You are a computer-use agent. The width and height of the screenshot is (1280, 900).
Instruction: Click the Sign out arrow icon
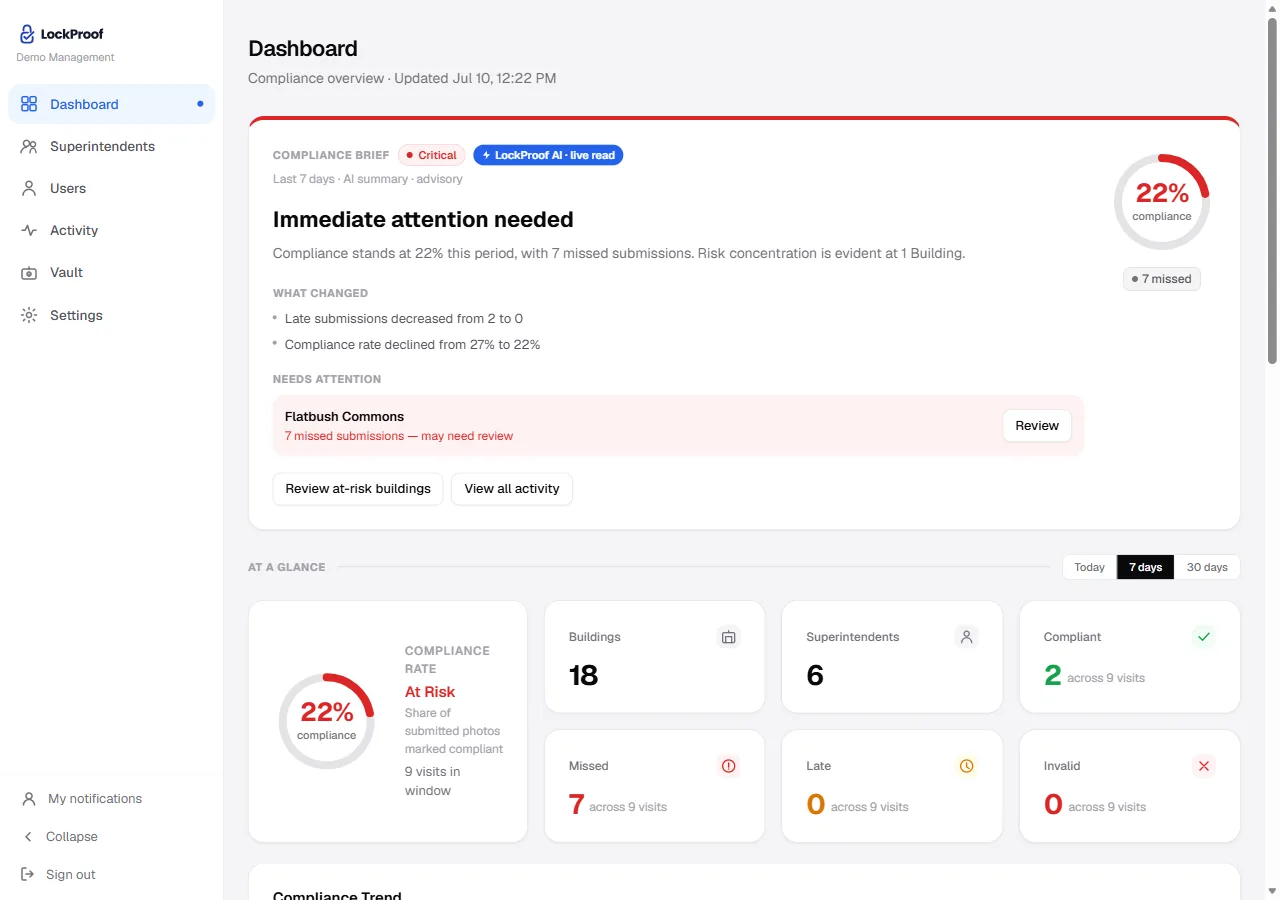tap(28, 874)
